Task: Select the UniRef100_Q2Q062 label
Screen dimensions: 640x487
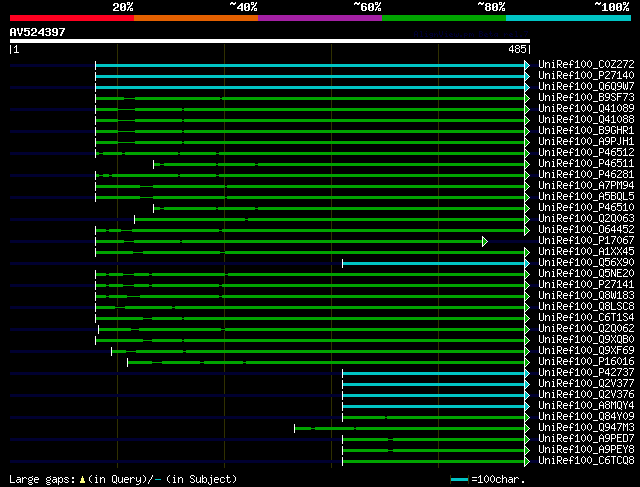Action: click(x=586, y=329)
